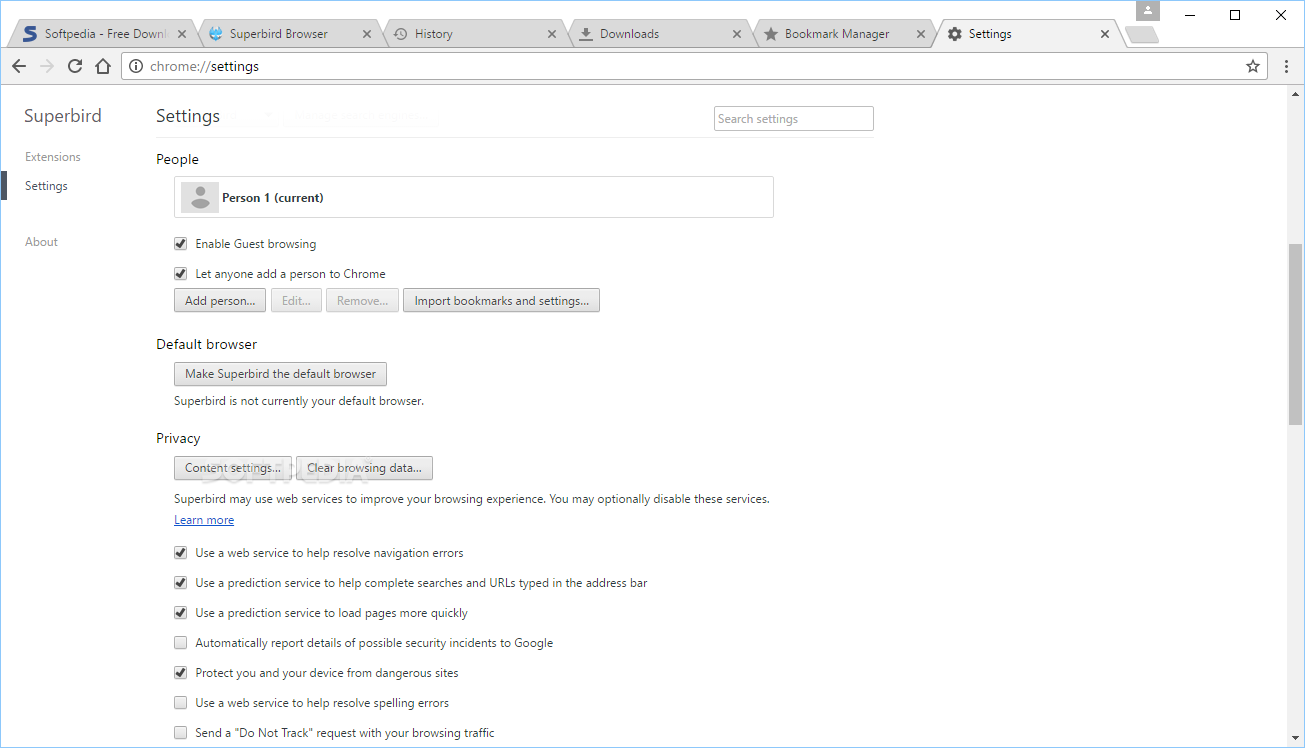
Task: Open Extensions in the sidebar
Action: pos(53,157)
